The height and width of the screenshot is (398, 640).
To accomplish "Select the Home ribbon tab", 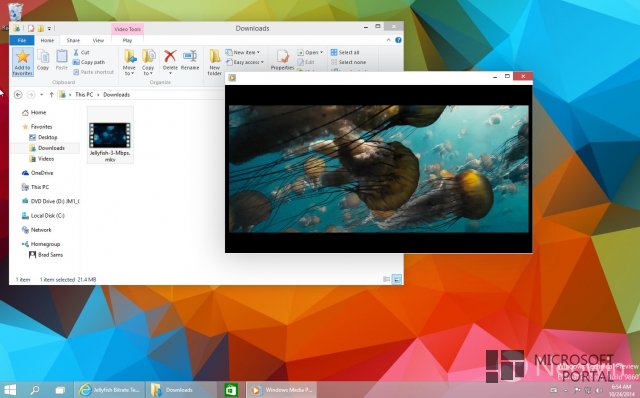I will pyautogui.click(x=47, y=40).
